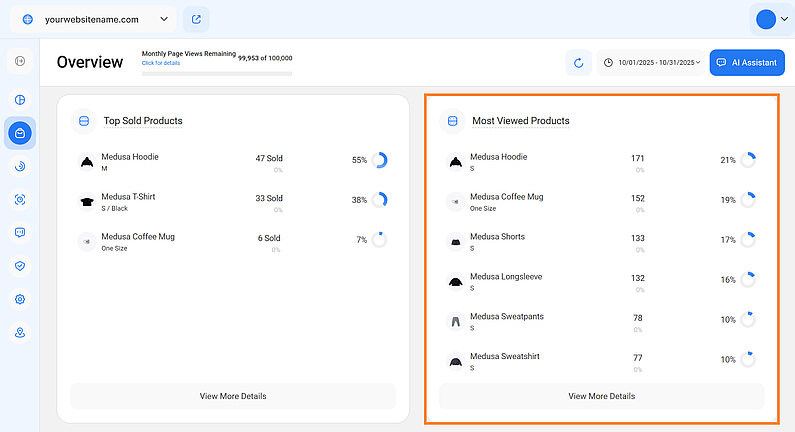Open the user profile avatar dropdown
Screen dimensions: 795x432
771,19
